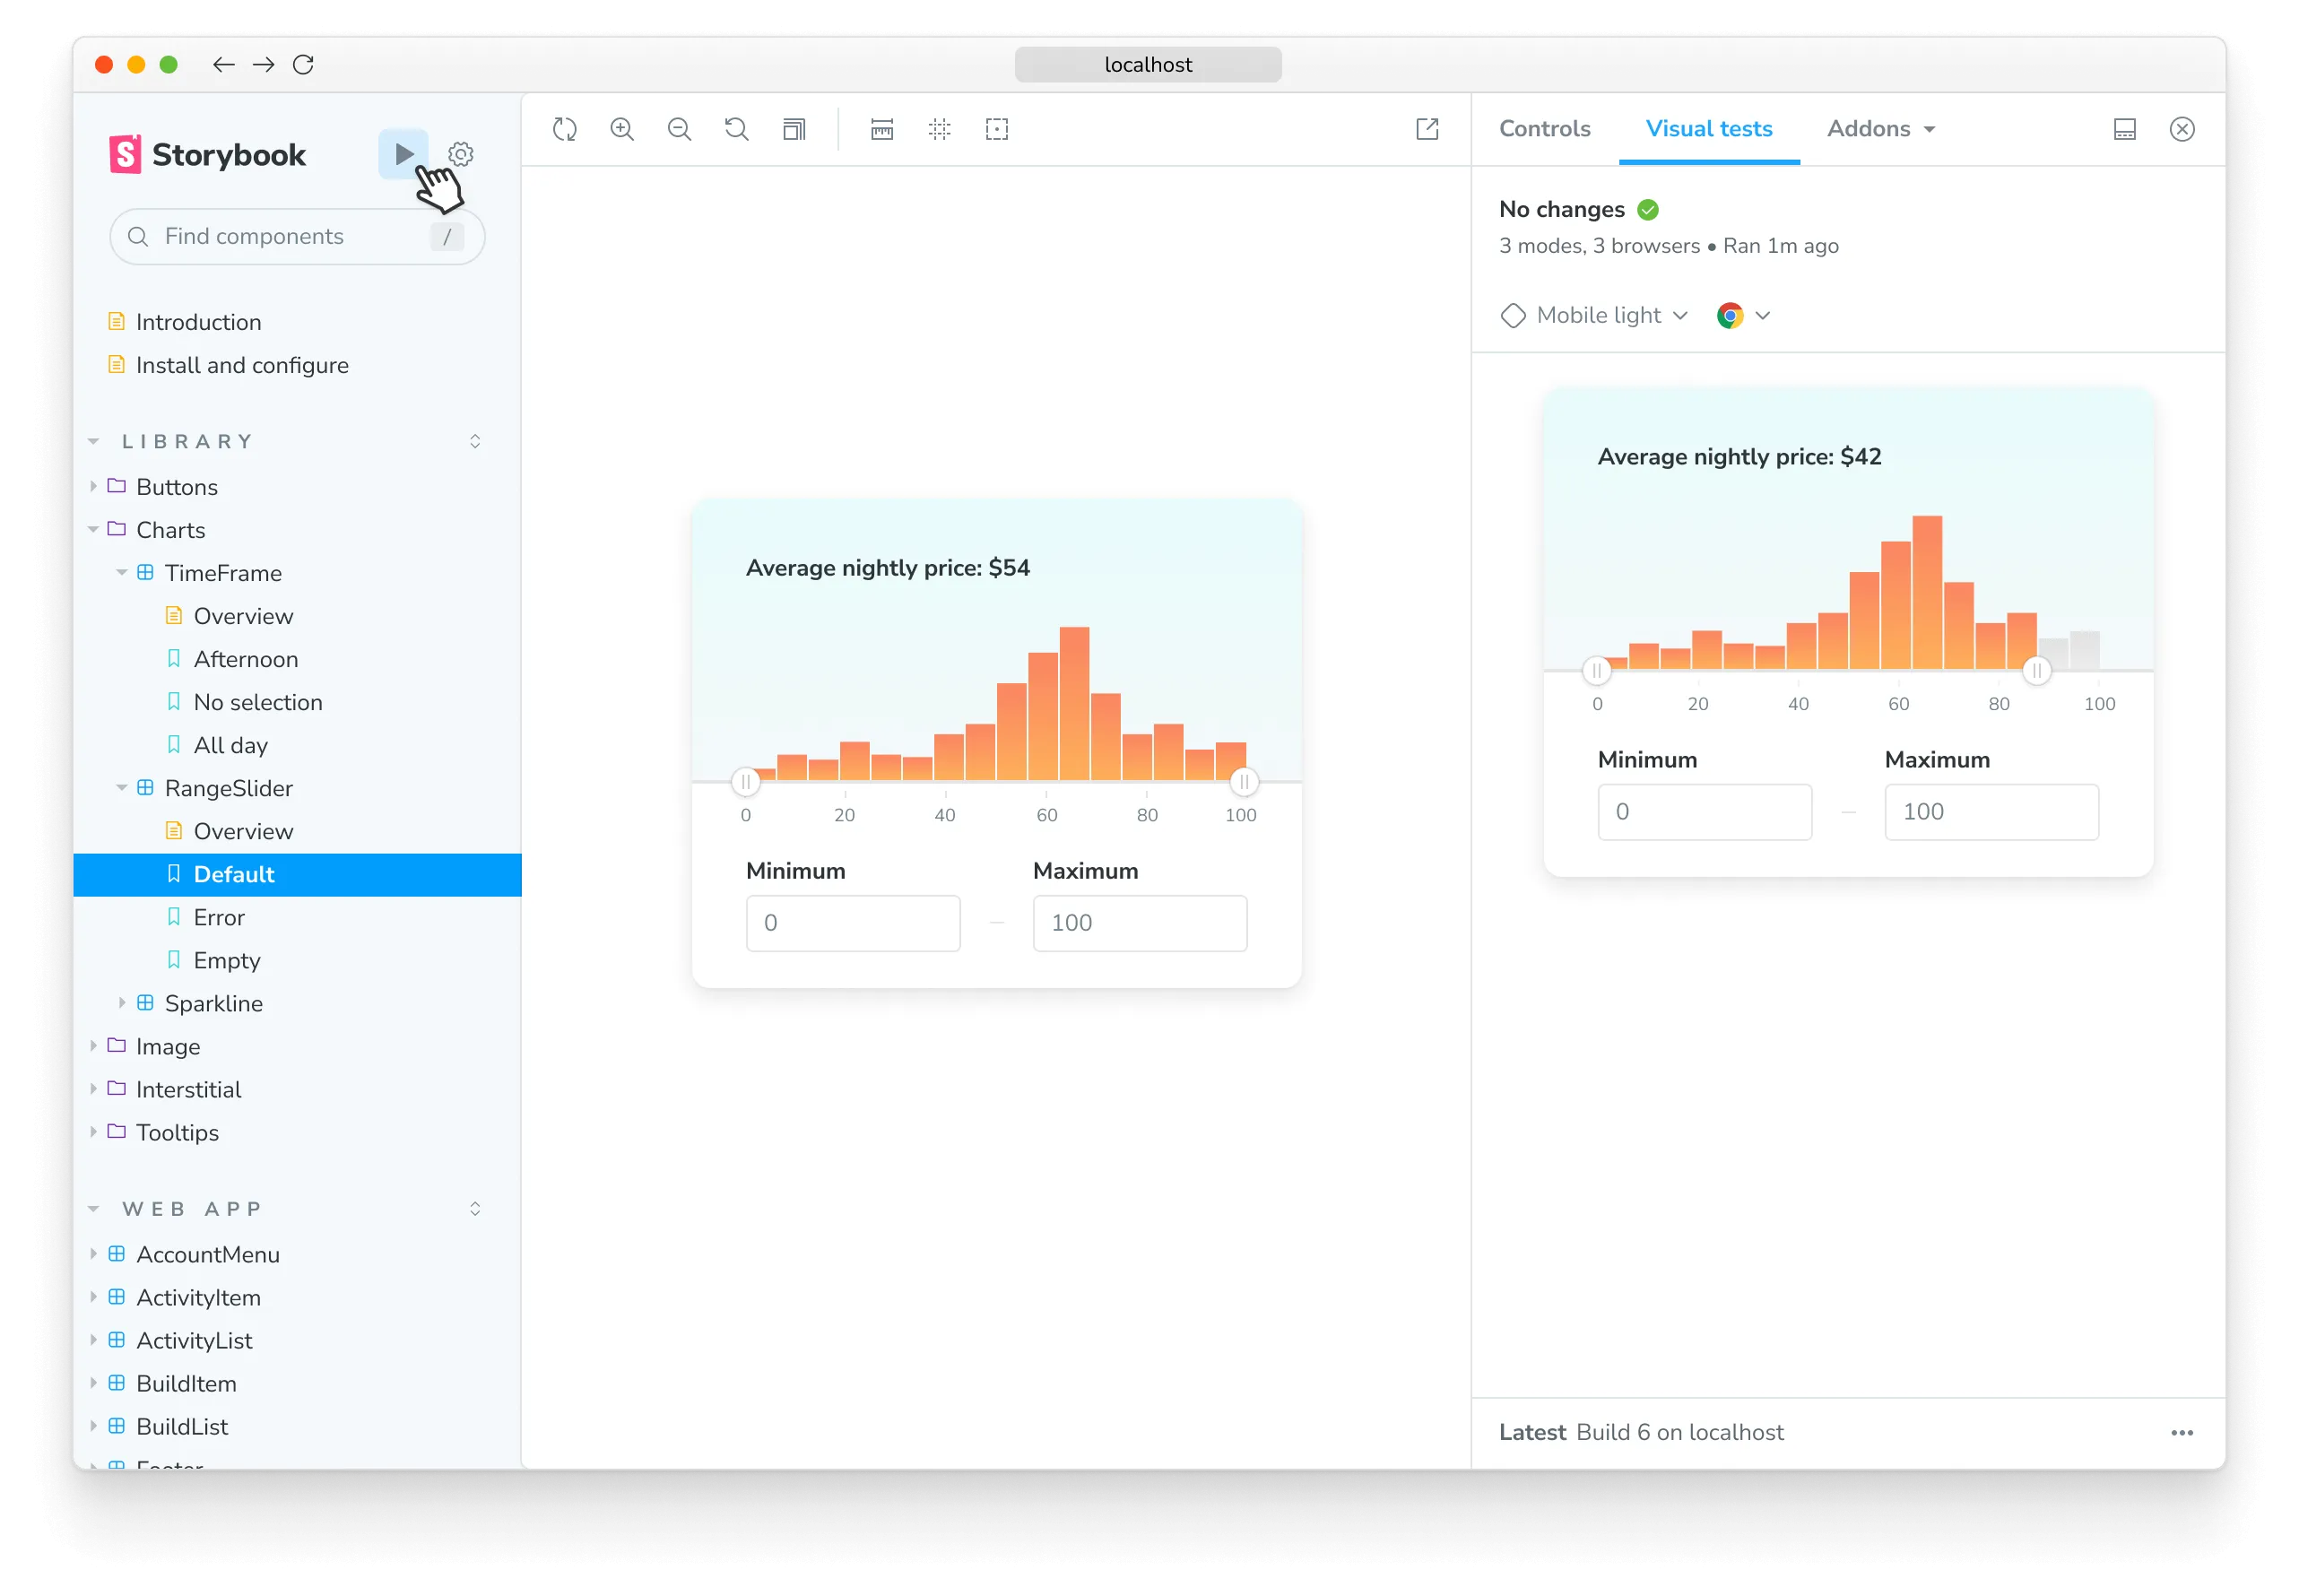Screen dimensions: 2299x1596
Task: Click the canvas Maximum input field
Action: pos(1140,923)
